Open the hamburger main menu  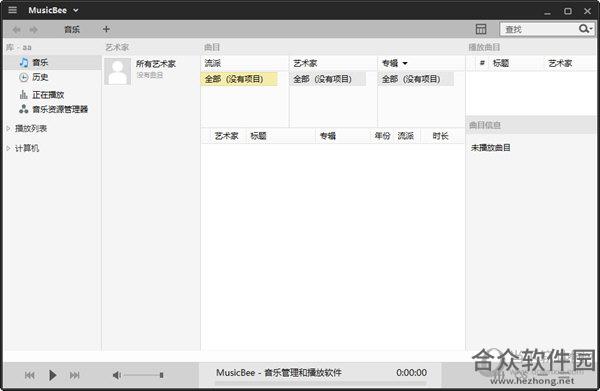13,10
